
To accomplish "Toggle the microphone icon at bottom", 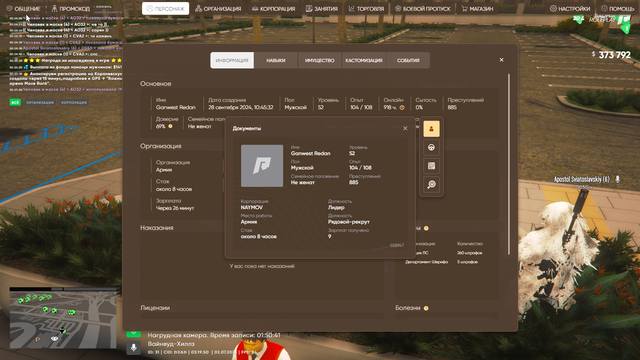I will [x=133, y=348].
